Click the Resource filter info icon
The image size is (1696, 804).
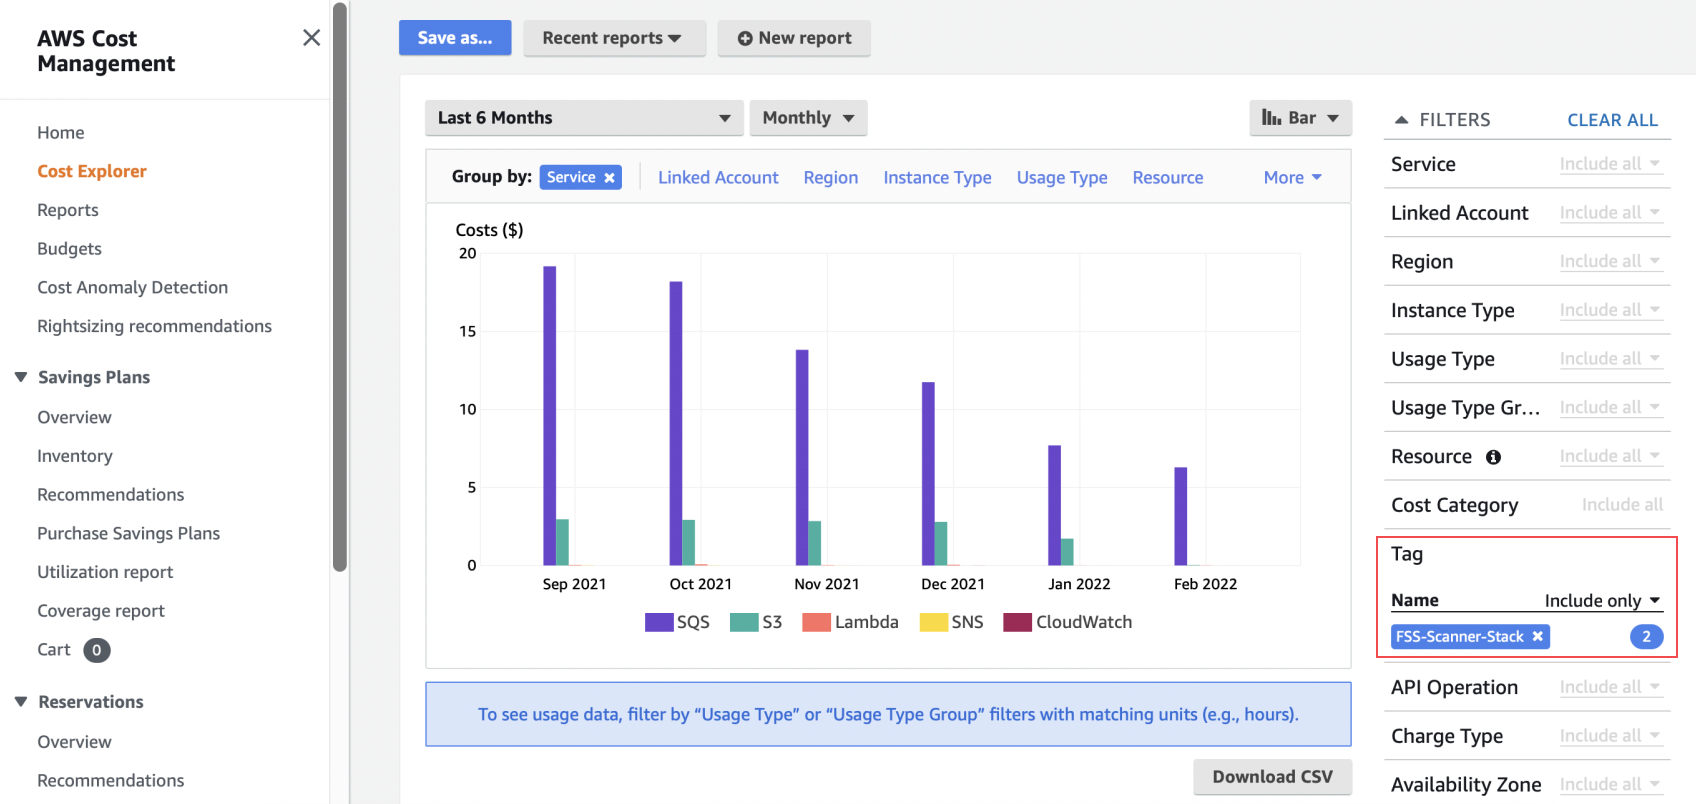tap(1493, 457)
